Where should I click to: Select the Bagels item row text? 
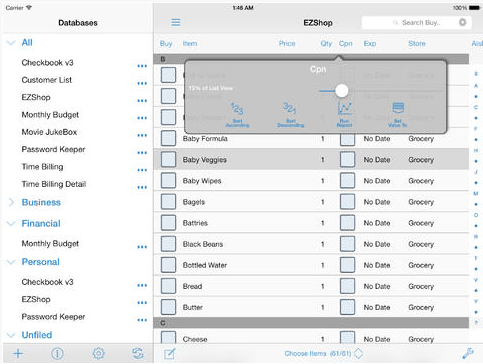194,202
